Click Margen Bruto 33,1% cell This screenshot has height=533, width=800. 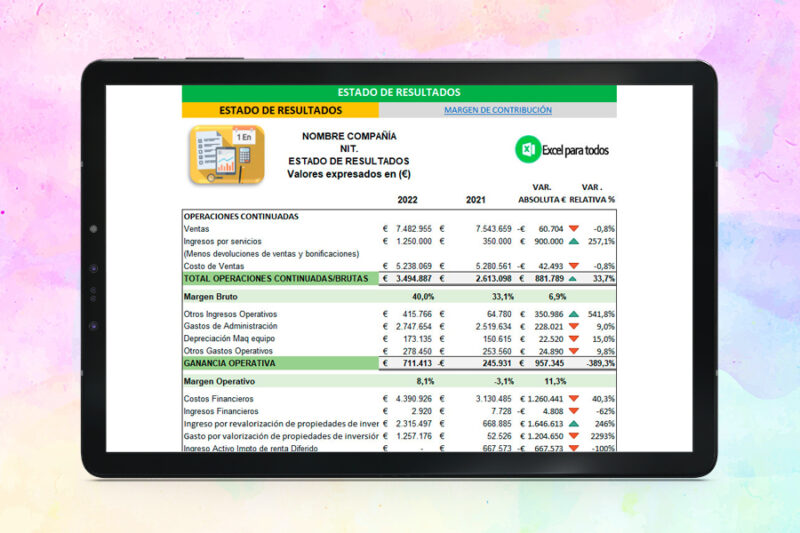tap(503, 296)
